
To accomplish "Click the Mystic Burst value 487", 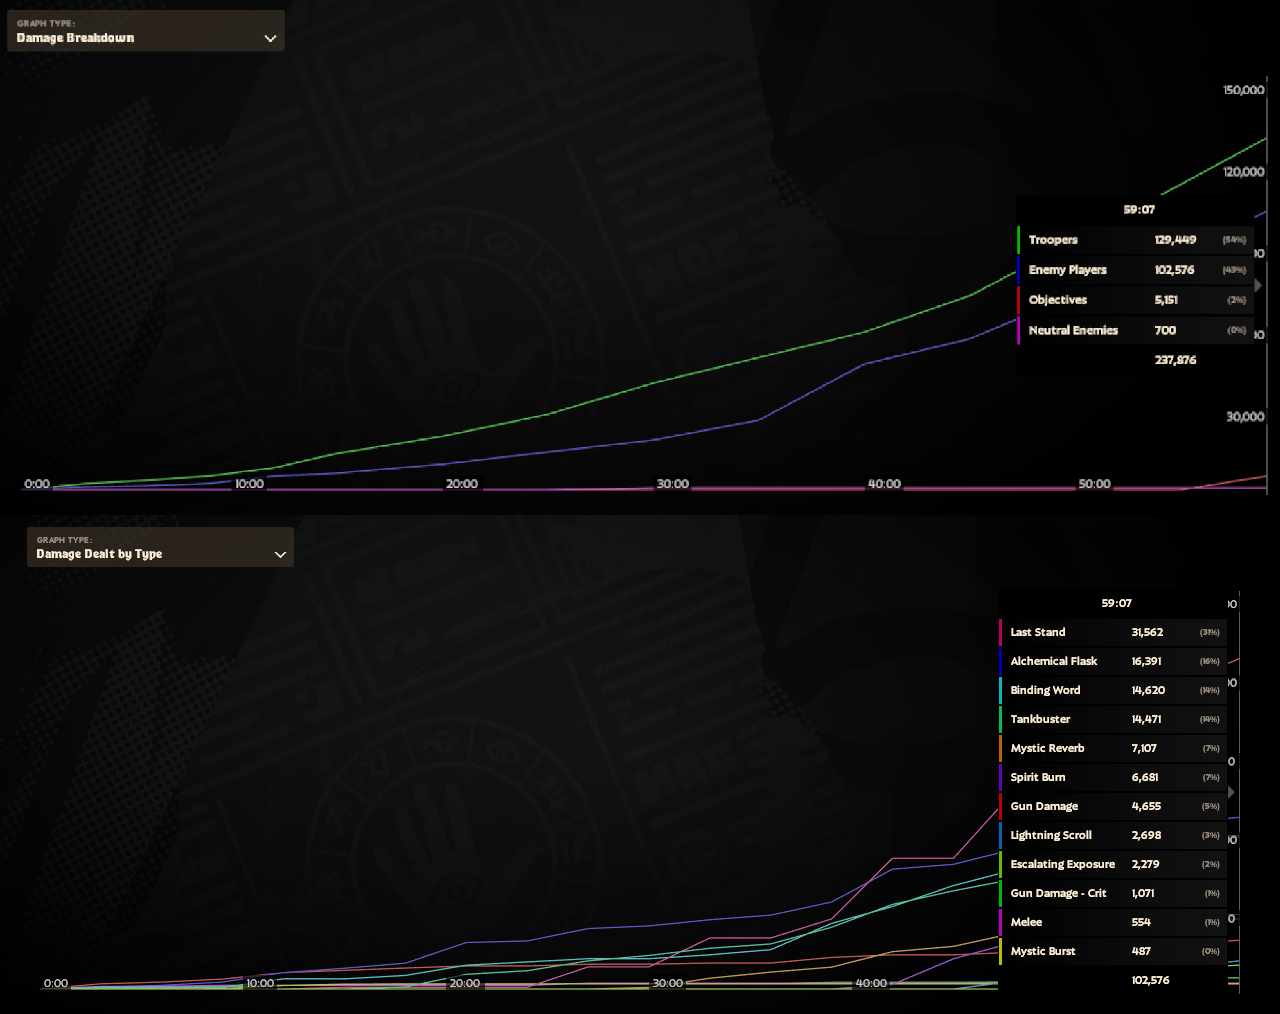I will [x=1141, y=951].
